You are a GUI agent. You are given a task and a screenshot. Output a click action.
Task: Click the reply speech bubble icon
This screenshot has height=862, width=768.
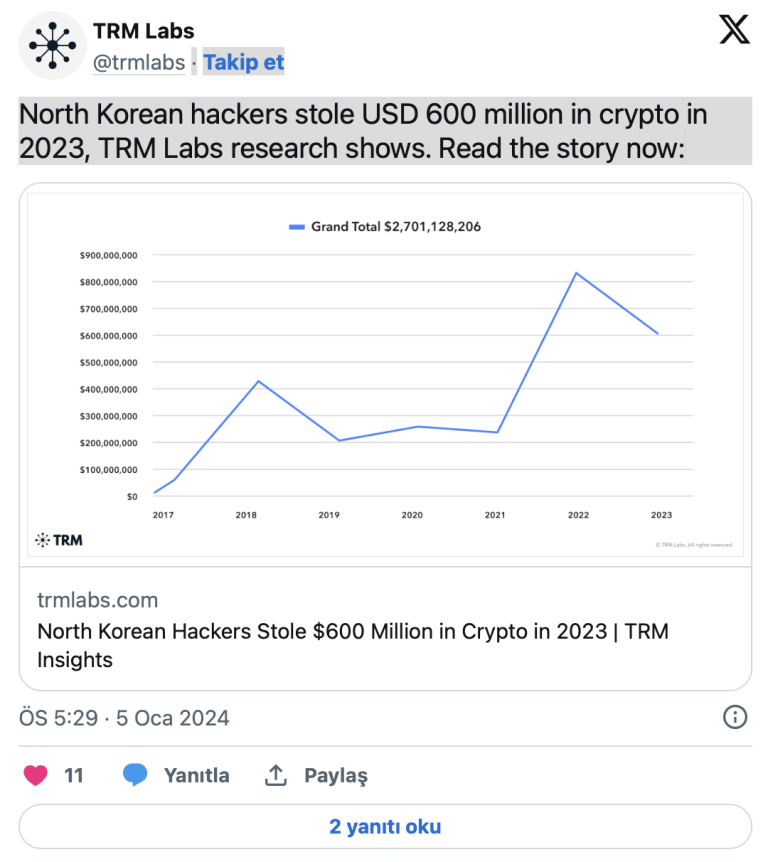[135, 775]
